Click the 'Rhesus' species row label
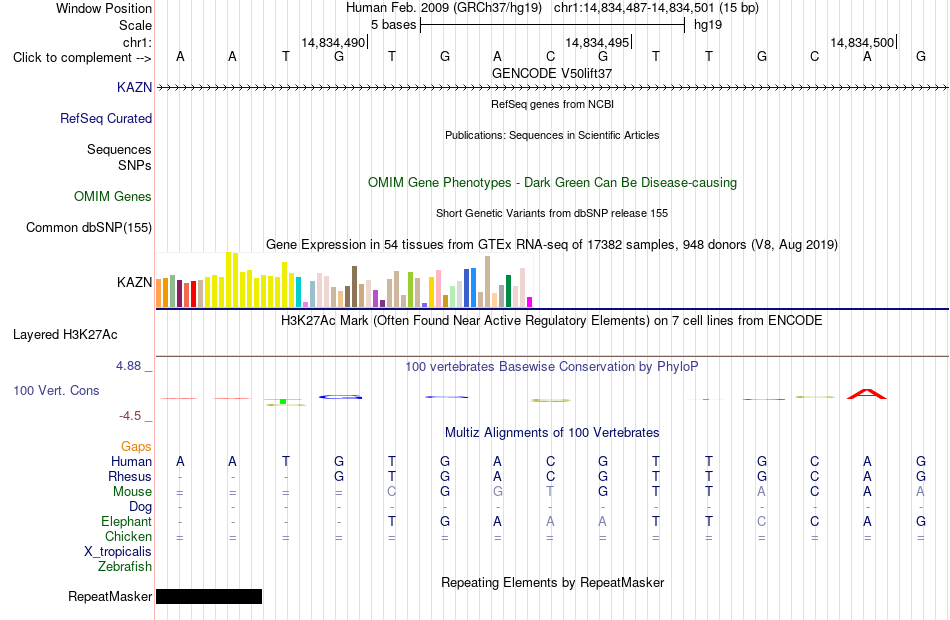Screen dimensions: 950x620 click(130, 476)
